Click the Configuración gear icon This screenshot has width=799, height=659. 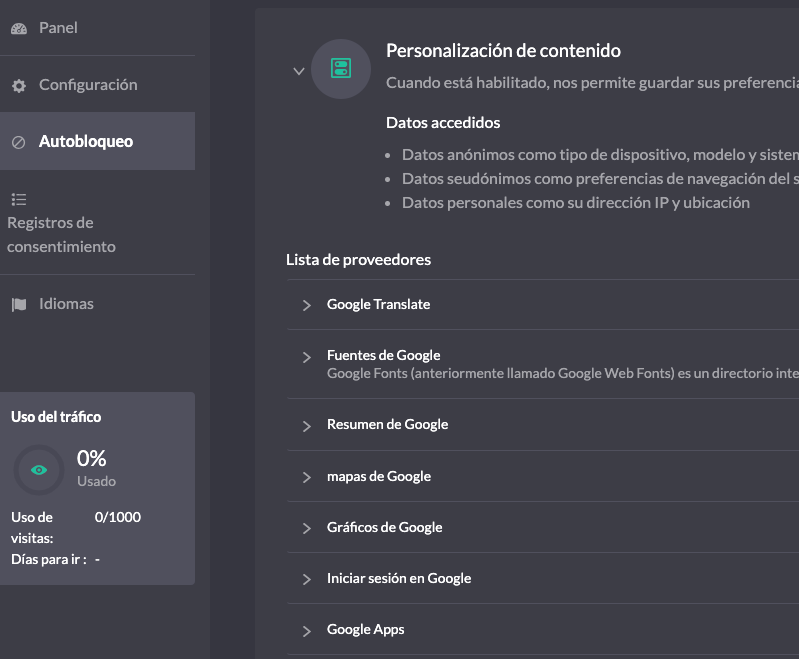click(x=19, y=86)
